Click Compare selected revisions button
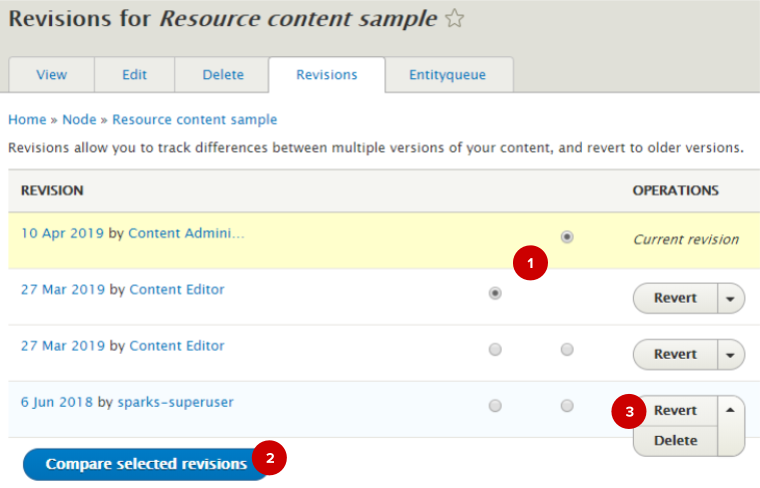Viewport: 760px width, 488px height. [x=146, y=464]
